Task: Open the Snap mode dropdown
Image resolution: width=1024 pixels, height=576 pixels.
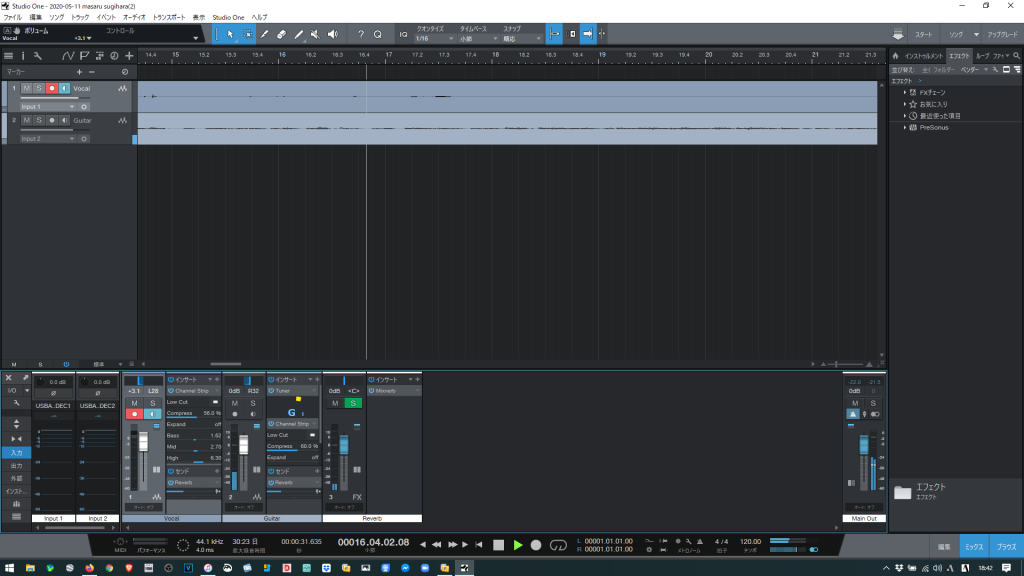Action: 521,39
